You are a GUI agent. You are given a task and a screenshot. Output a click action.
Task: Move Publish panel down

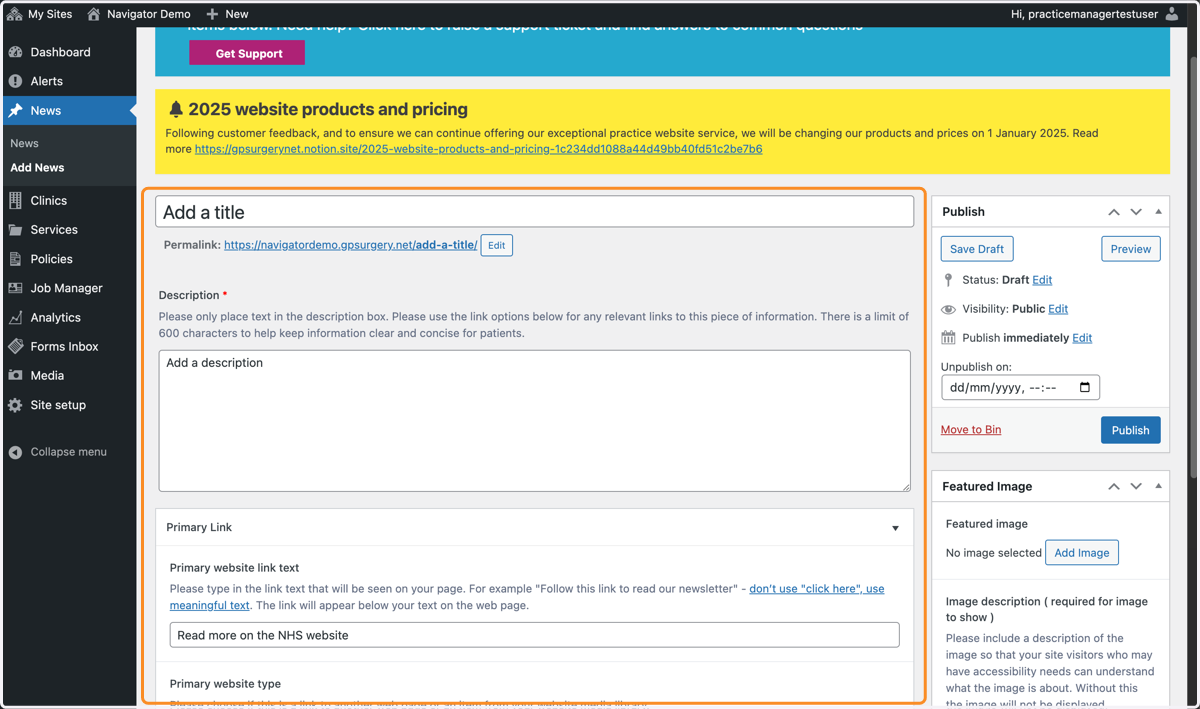coord(1136,212)
